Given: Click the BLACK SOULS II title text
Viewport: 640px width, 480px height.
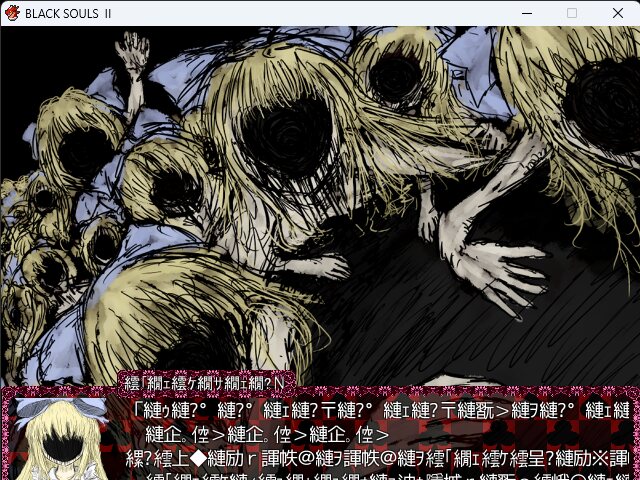Looking at the screenshot, I should [x=68, y=13].
